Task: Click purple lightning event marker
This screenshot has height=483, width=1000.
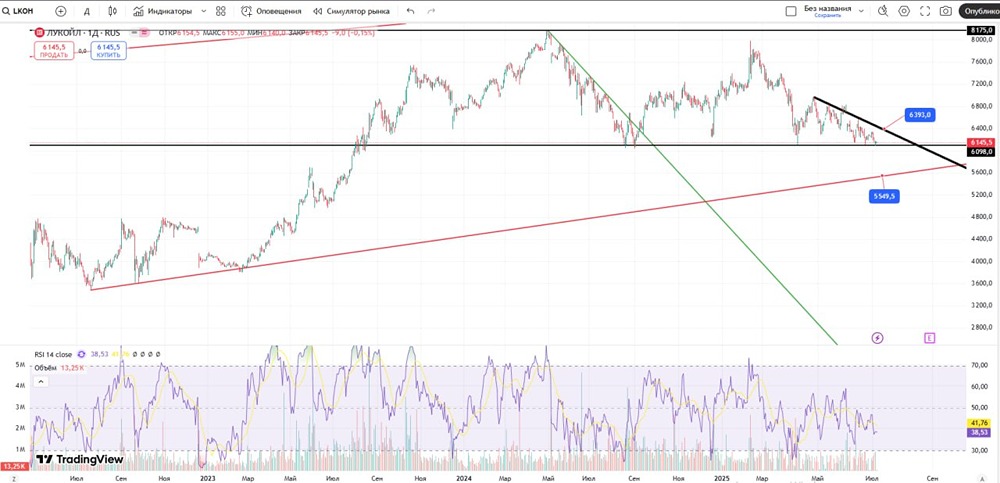Action: point(878,338)
